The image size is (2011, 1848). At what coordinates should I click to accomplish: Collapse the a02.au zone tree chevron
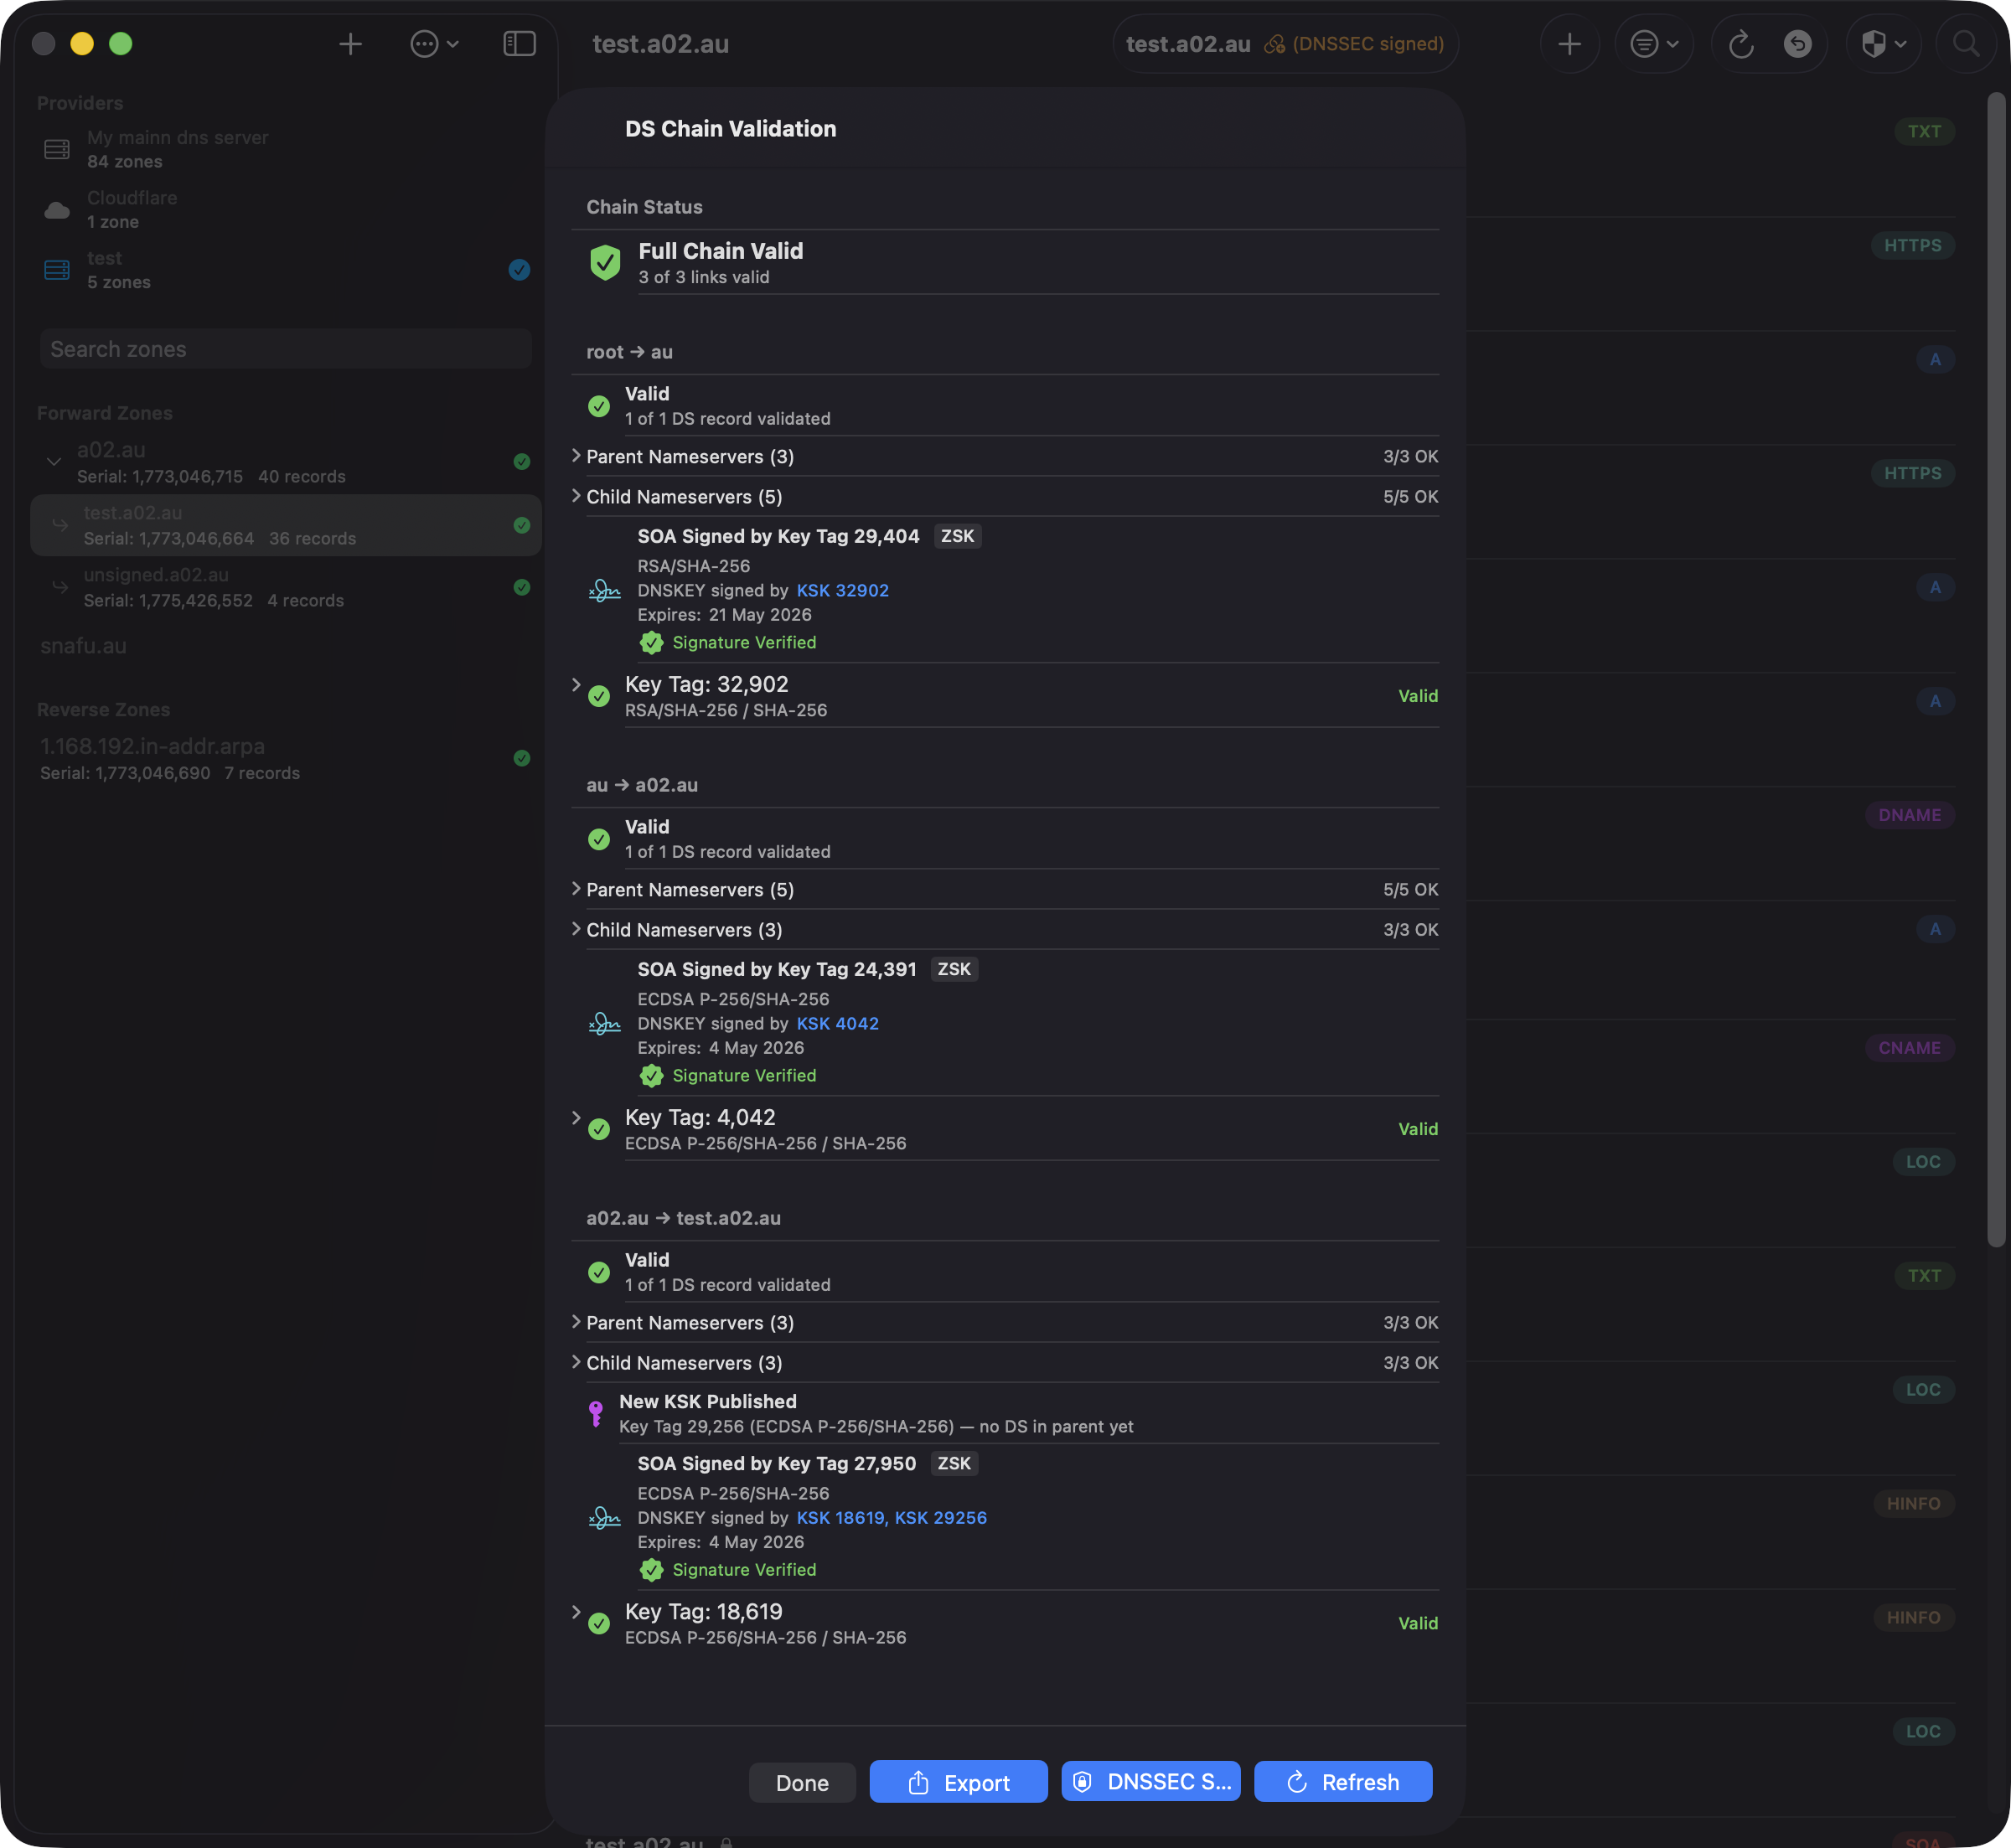point(54,461)
